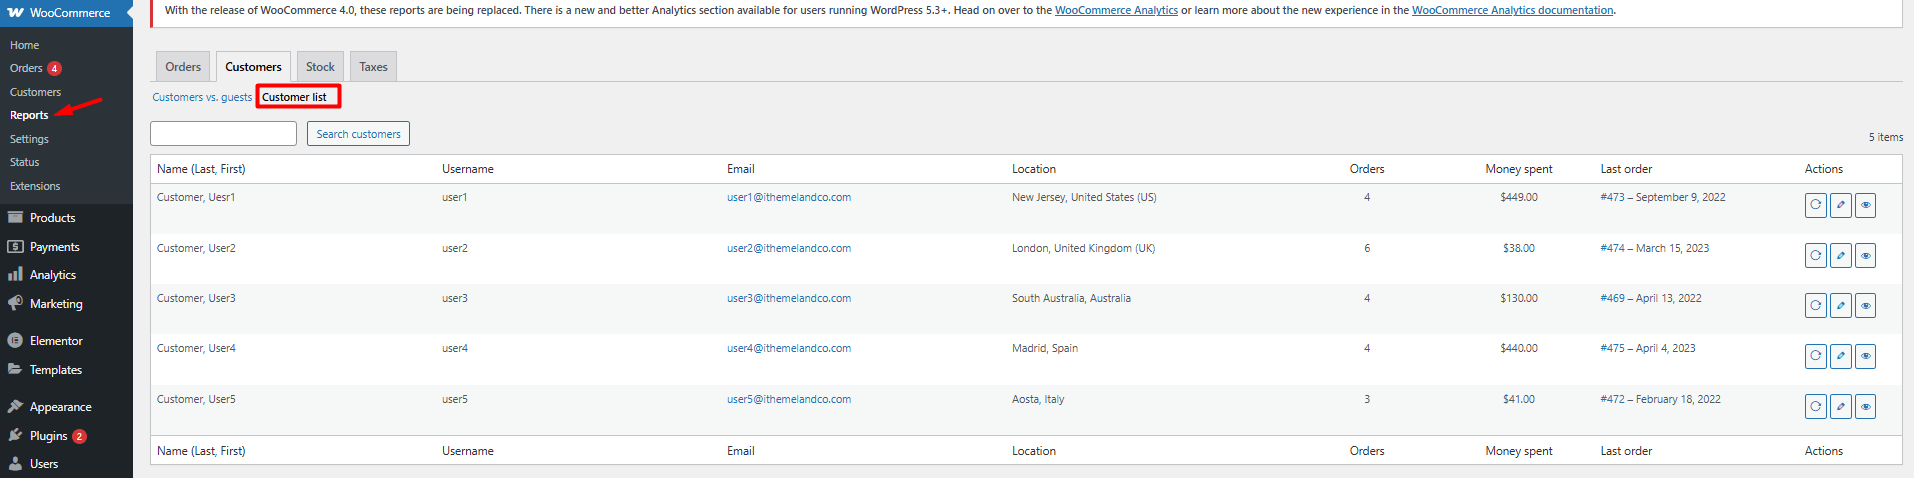The image size is (1914, 478).
Task: Email user4@ithemelandco.com link
Action: click(789, 348)
